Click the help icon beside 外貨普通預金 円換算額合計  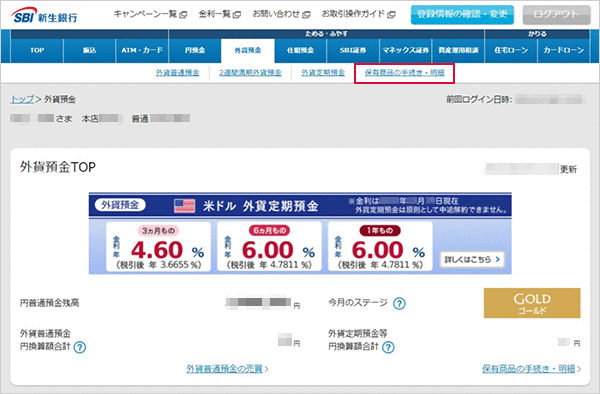pos(80,347)
